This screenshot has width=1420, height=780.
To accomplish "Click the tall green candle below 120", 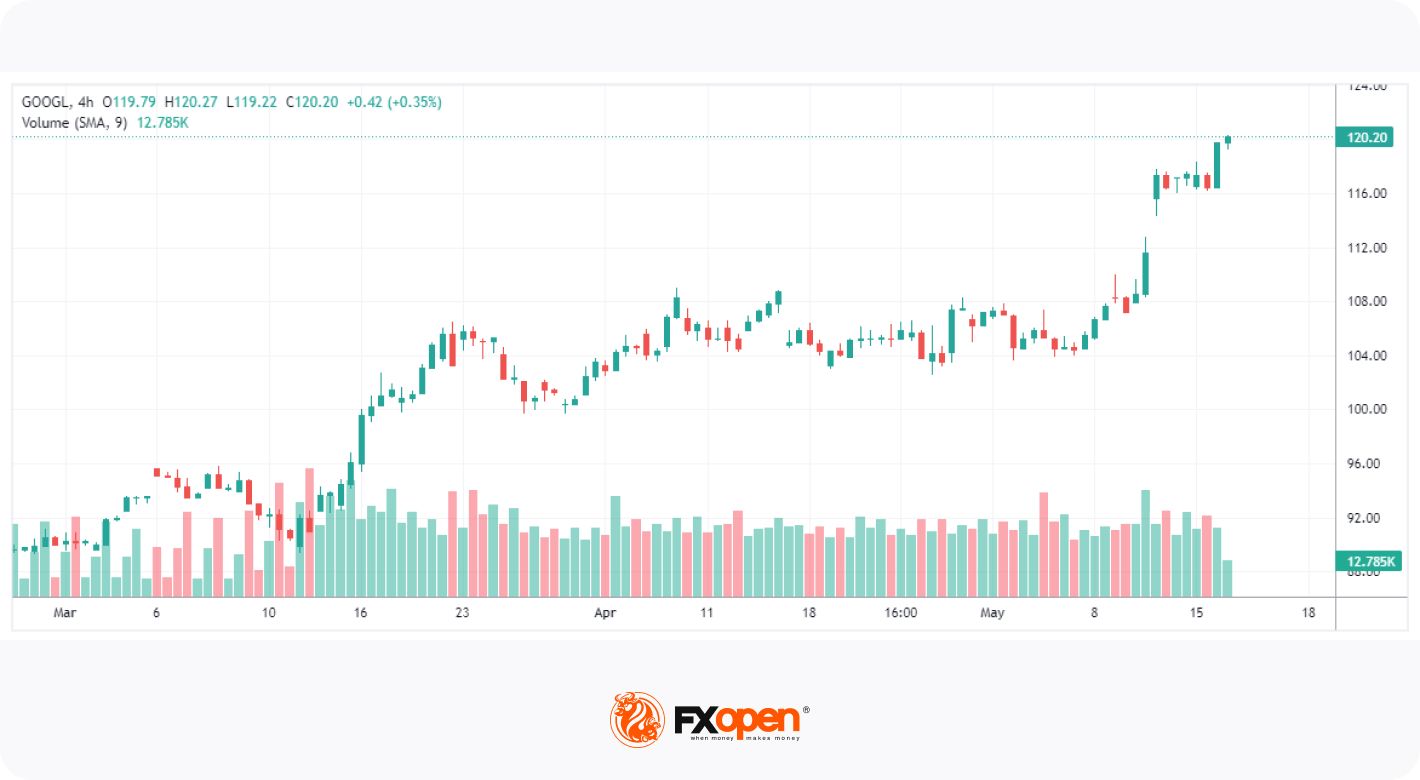I will [x=1217, y=165].
